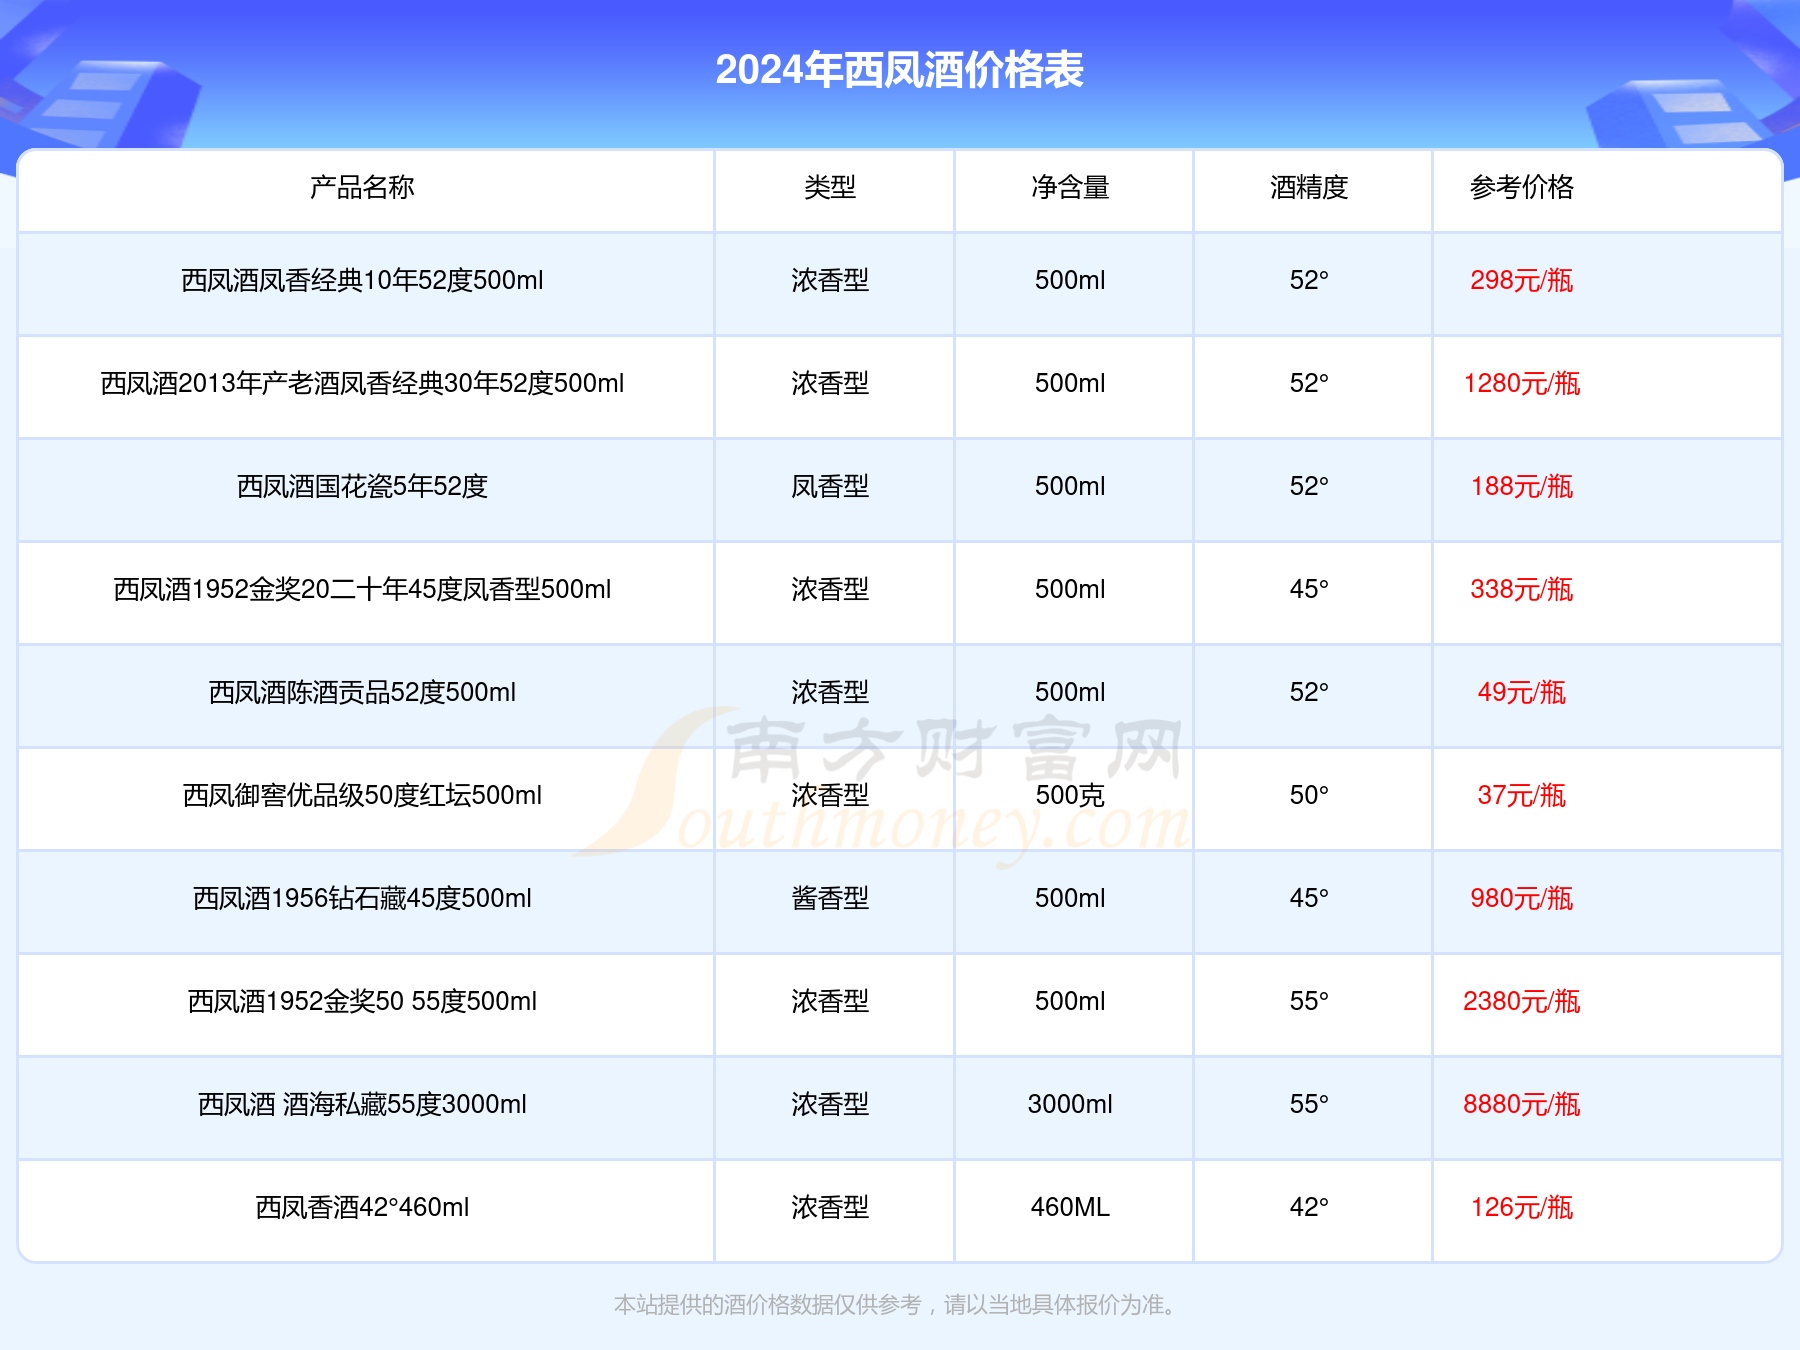
Task: Click the 500克 net content cell
Action: [x=1070, y=795]
